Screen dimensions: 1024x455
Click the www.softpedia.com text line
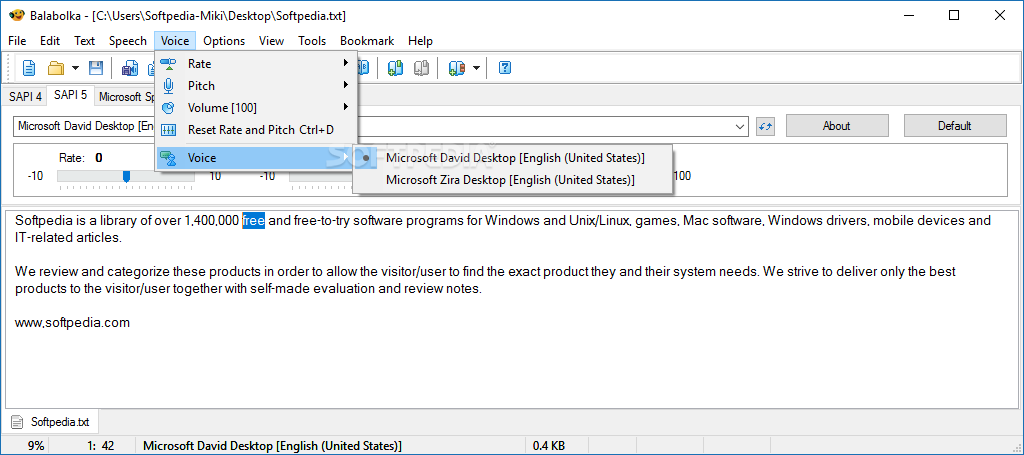pos(72,322)
